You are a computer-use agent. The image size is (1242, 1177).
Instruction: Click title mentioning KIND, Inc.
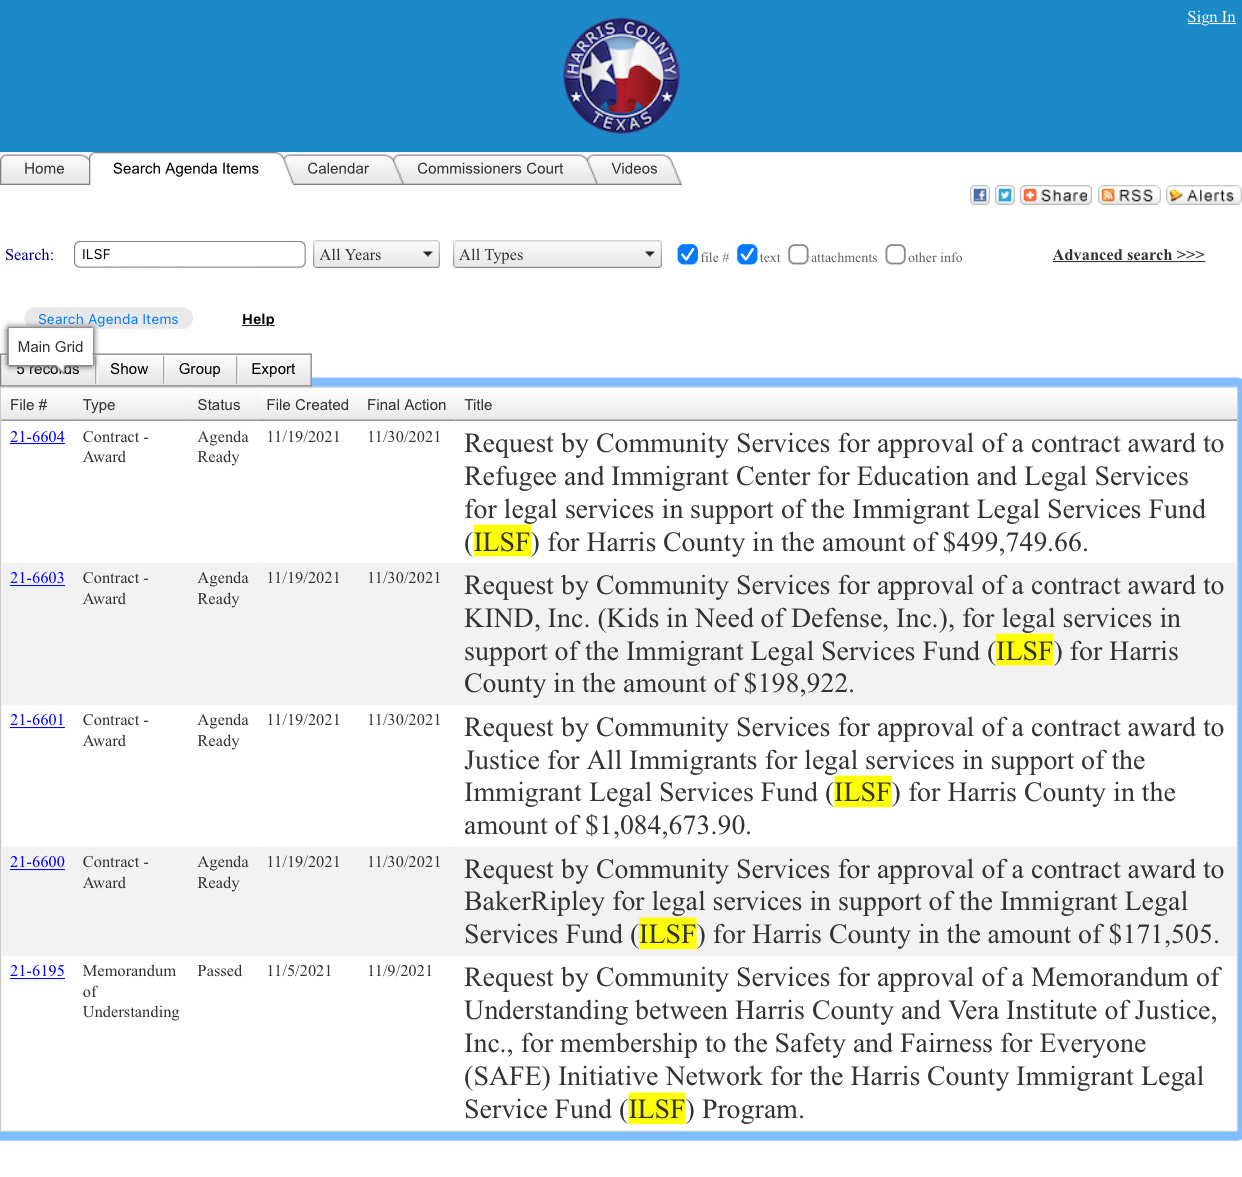[844, 635]
